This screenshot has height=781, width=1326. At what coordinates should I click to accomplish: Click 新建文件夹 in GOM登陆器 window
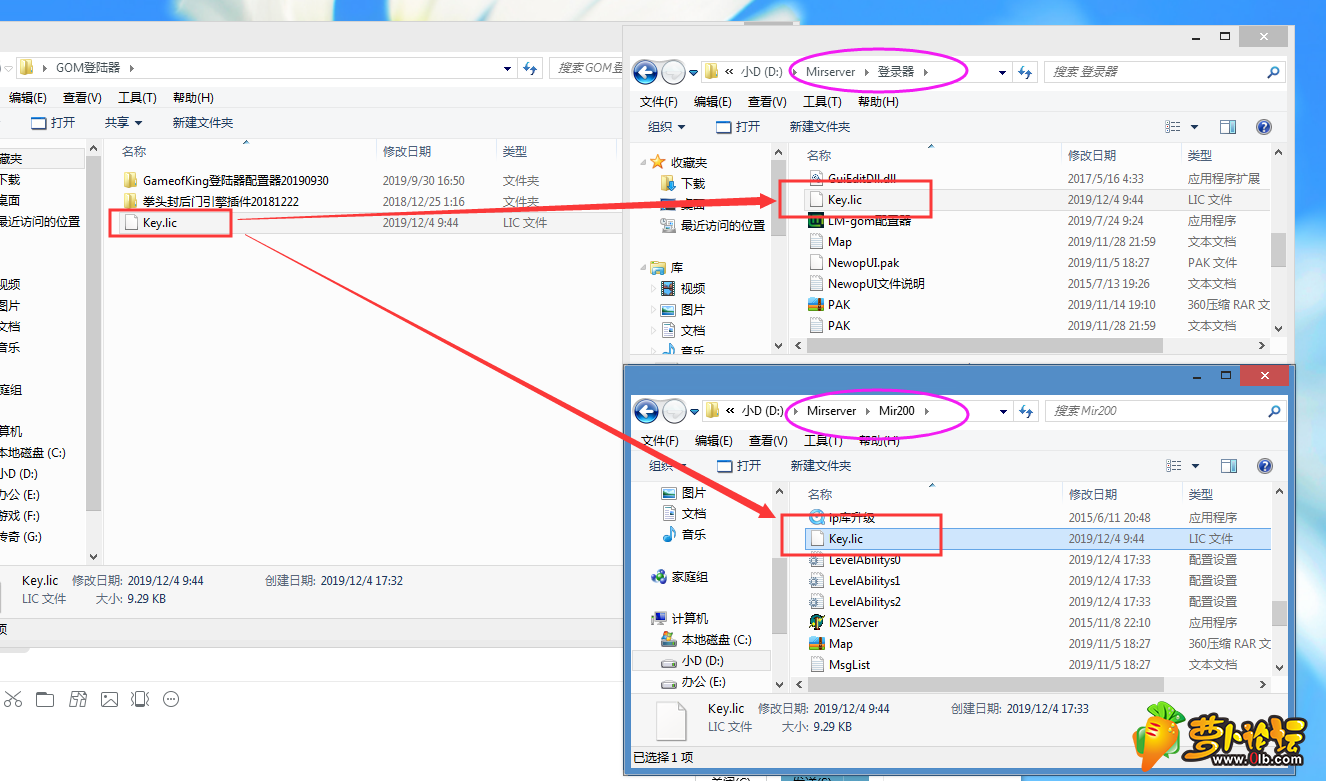coord(203,122)
